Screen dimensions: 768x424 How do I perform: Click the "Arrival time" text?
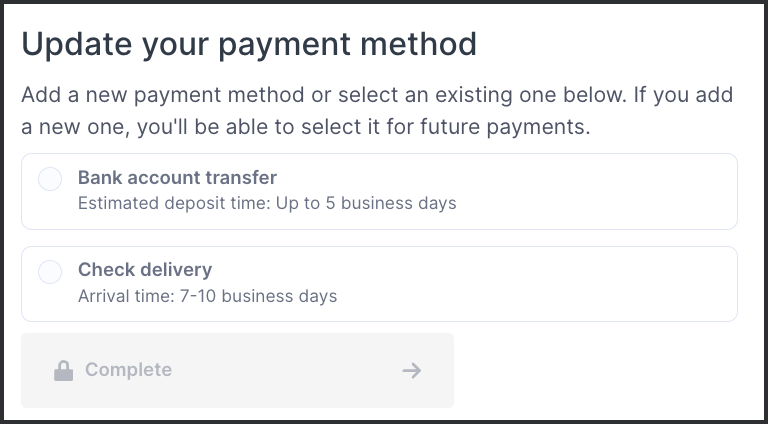click(x=123, y=296)
